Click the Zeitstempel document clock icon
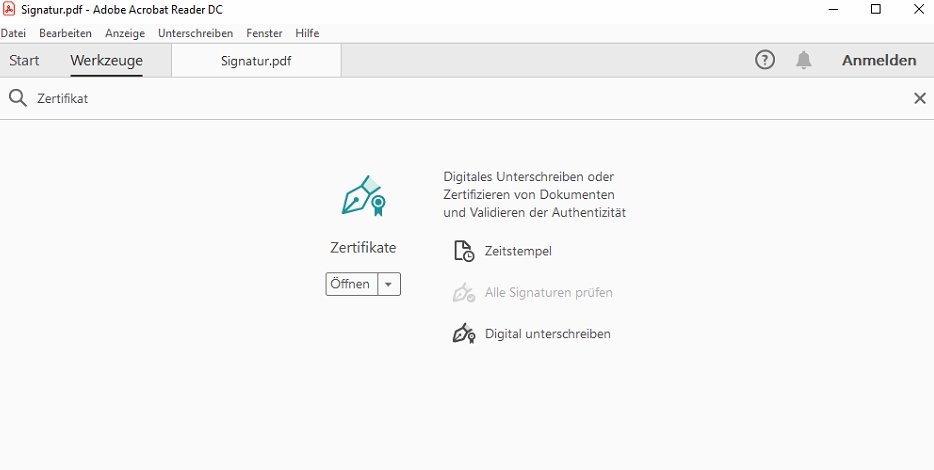Viewport: 934px width, 470px height. click(464, 251)
